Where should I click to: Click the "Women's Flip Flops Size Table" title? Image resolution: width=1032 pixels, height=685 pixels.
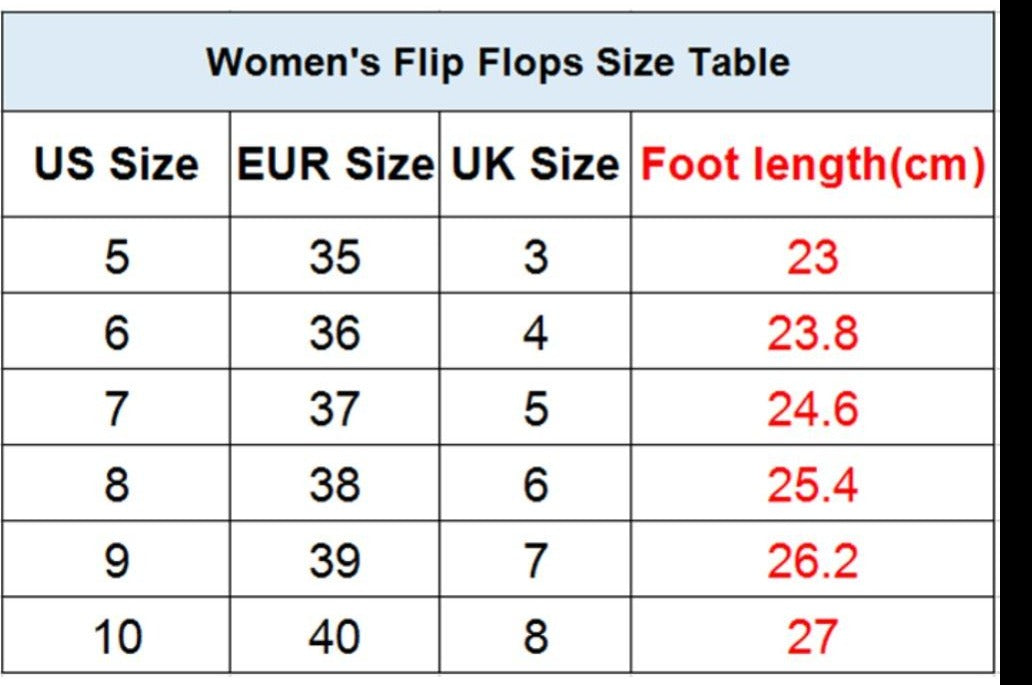click(x=498, y=62)
